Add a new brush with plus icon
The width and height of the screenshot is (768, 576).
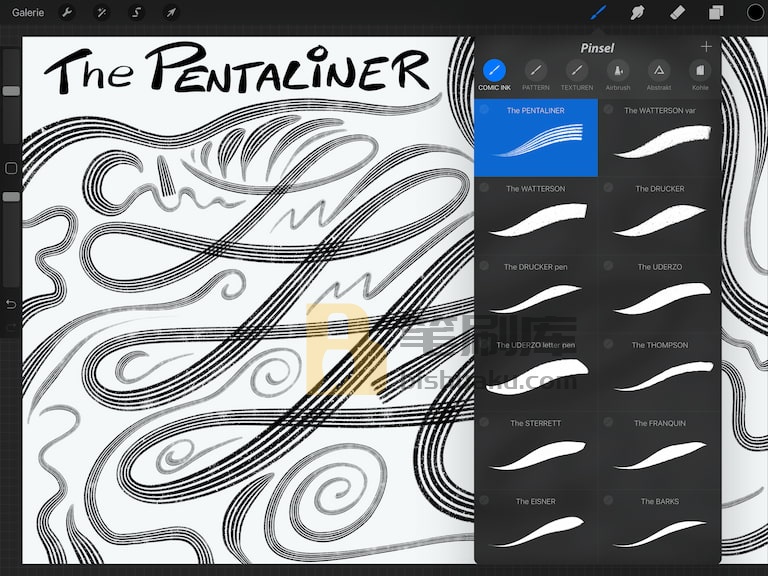(706, 47)
